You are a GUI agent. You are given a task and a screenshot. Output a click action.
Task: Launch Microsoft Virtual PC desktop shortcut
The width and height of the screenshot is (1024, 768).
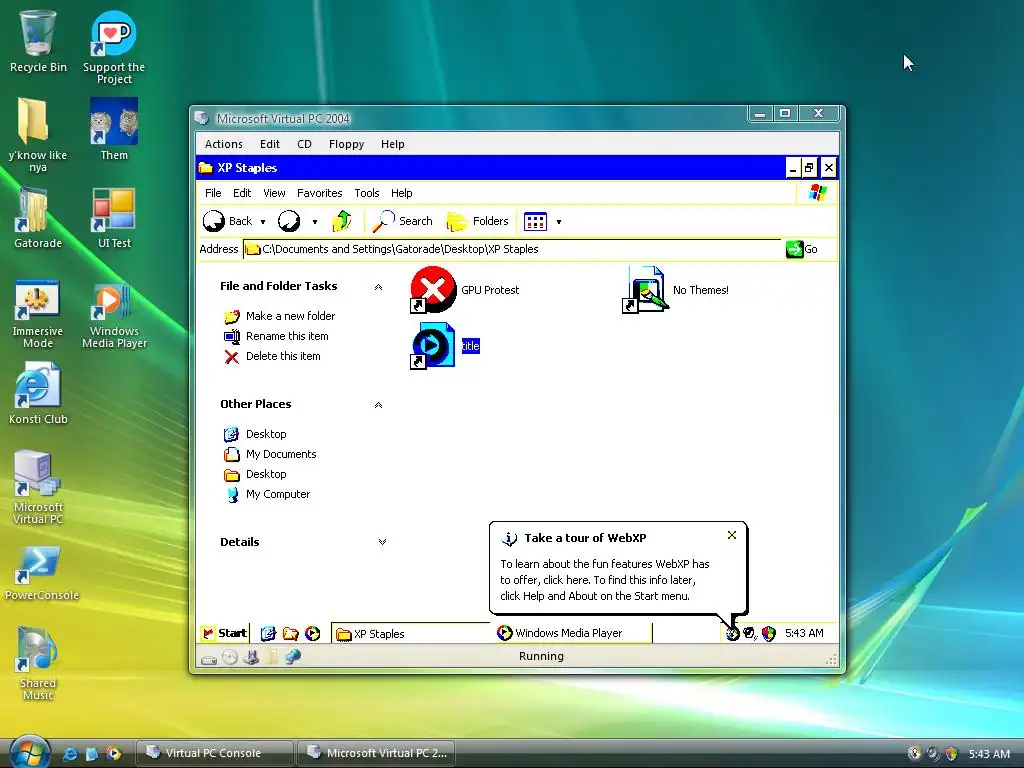[x=37, y=487]
